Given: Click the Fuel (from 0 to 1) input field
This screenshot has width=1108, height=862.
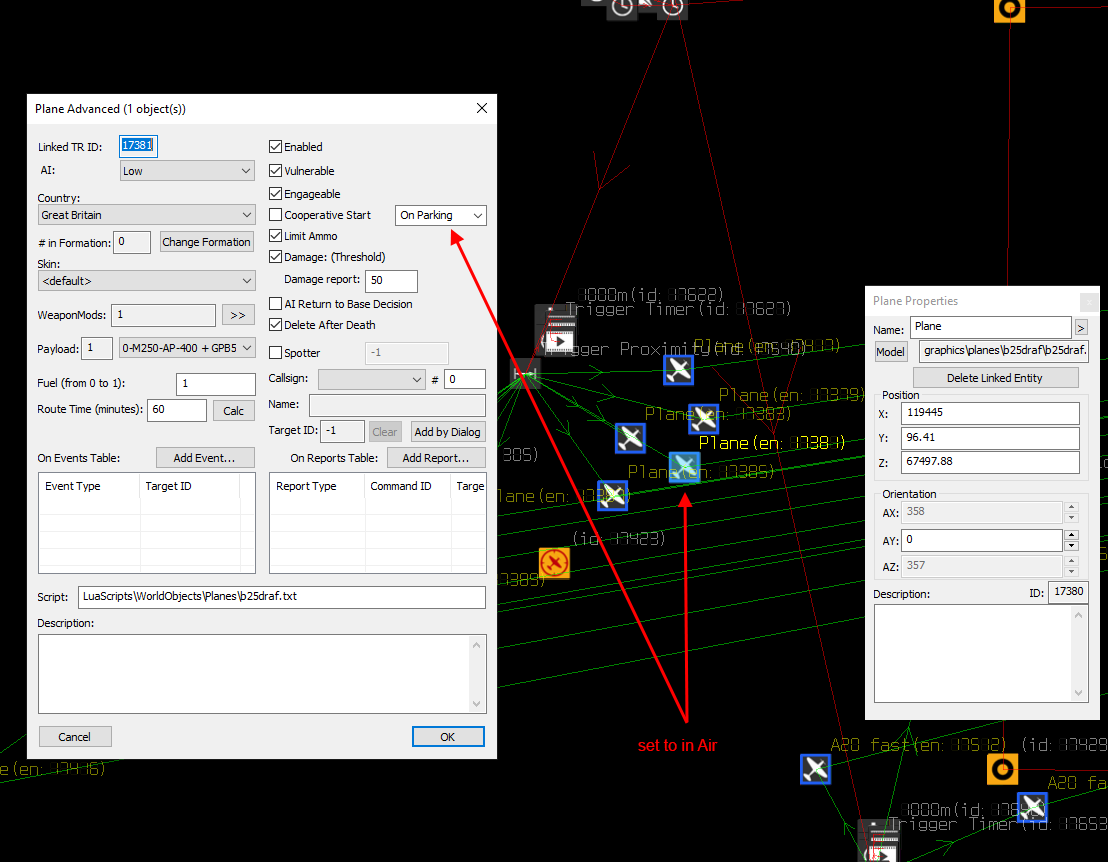Looking at the screenshot, I should [216, 384].
